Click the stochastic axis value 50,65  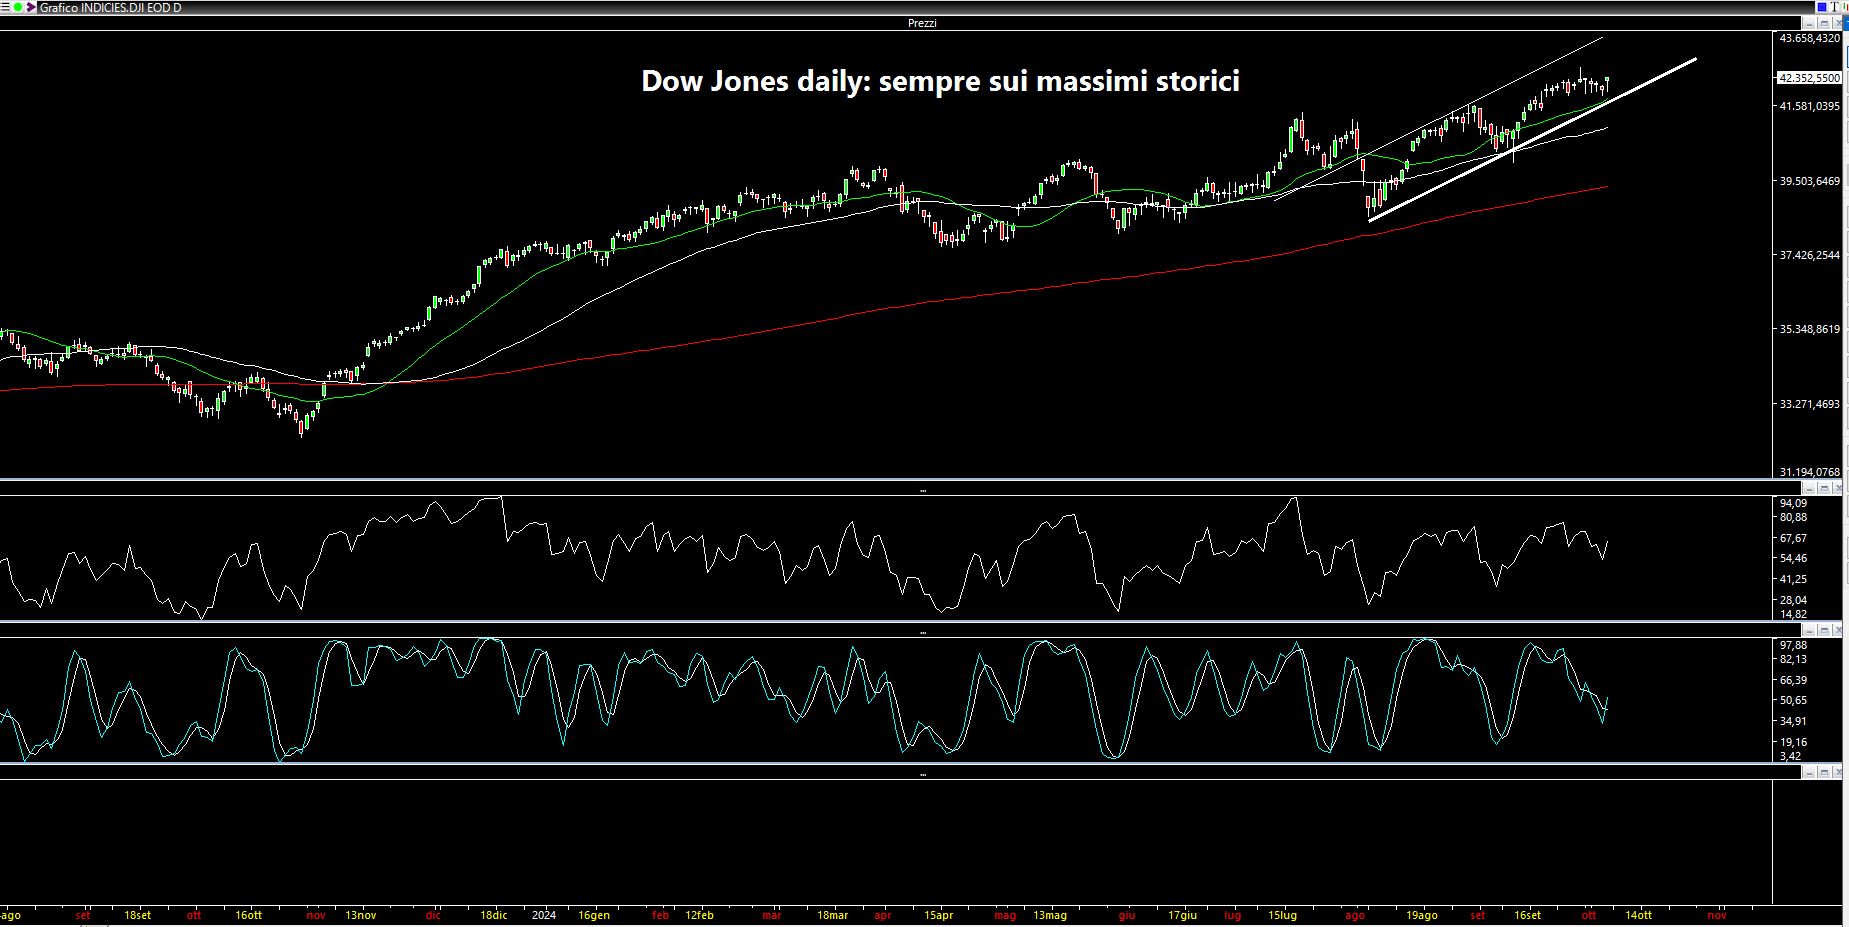tap(1793, 700)
